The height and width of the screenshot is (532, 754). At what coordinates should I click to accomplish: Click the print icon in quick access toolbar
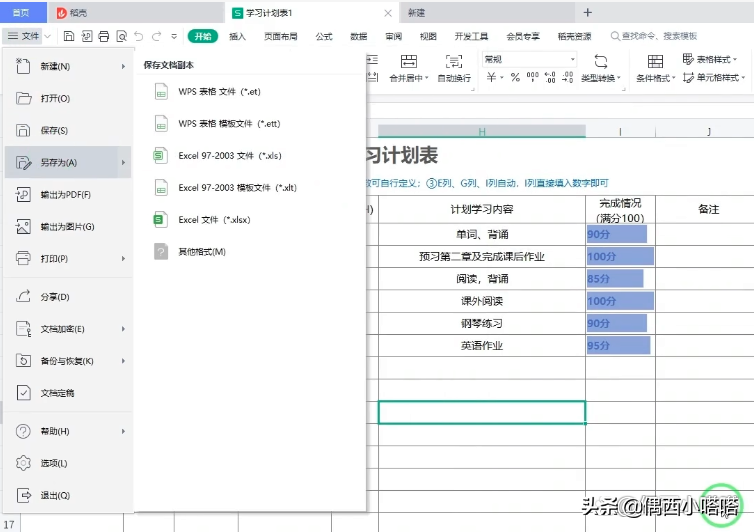pos(103,36)
